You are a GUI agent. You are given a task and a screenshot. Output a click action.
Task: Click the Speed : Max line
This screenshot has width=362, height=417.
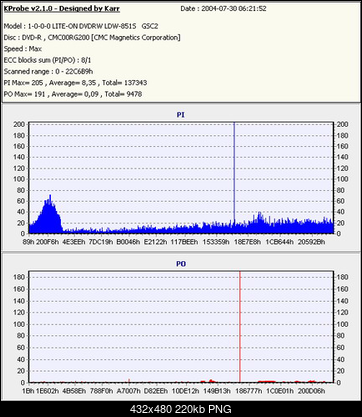click(x=23, y=49)
